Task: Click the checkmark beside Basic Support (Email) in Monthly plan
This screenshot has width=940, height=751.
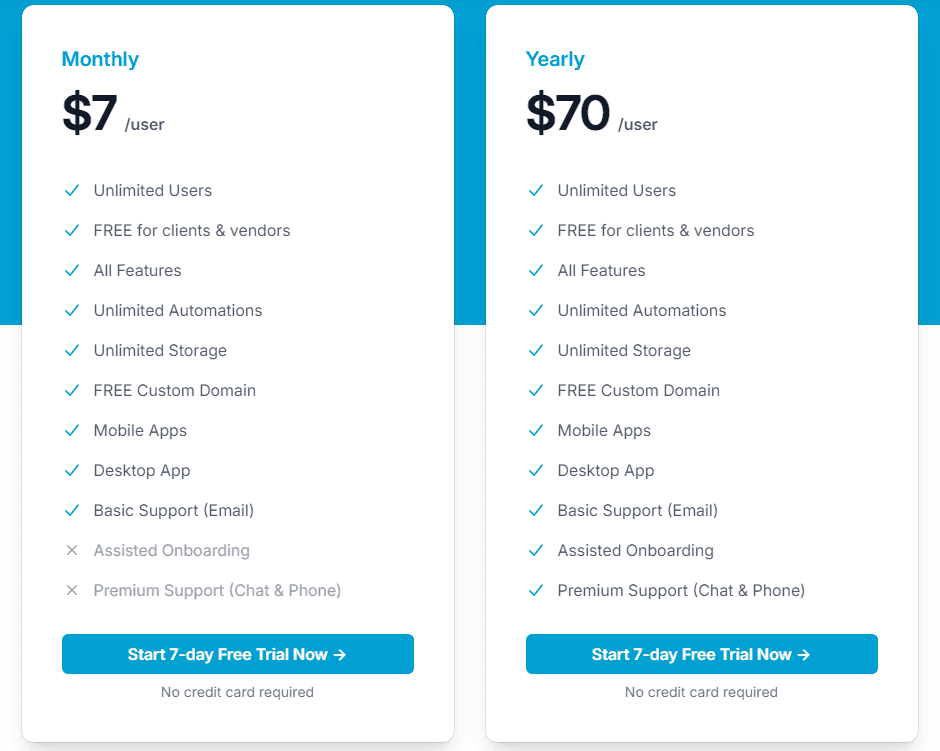Action: click(x=72, y=510)
